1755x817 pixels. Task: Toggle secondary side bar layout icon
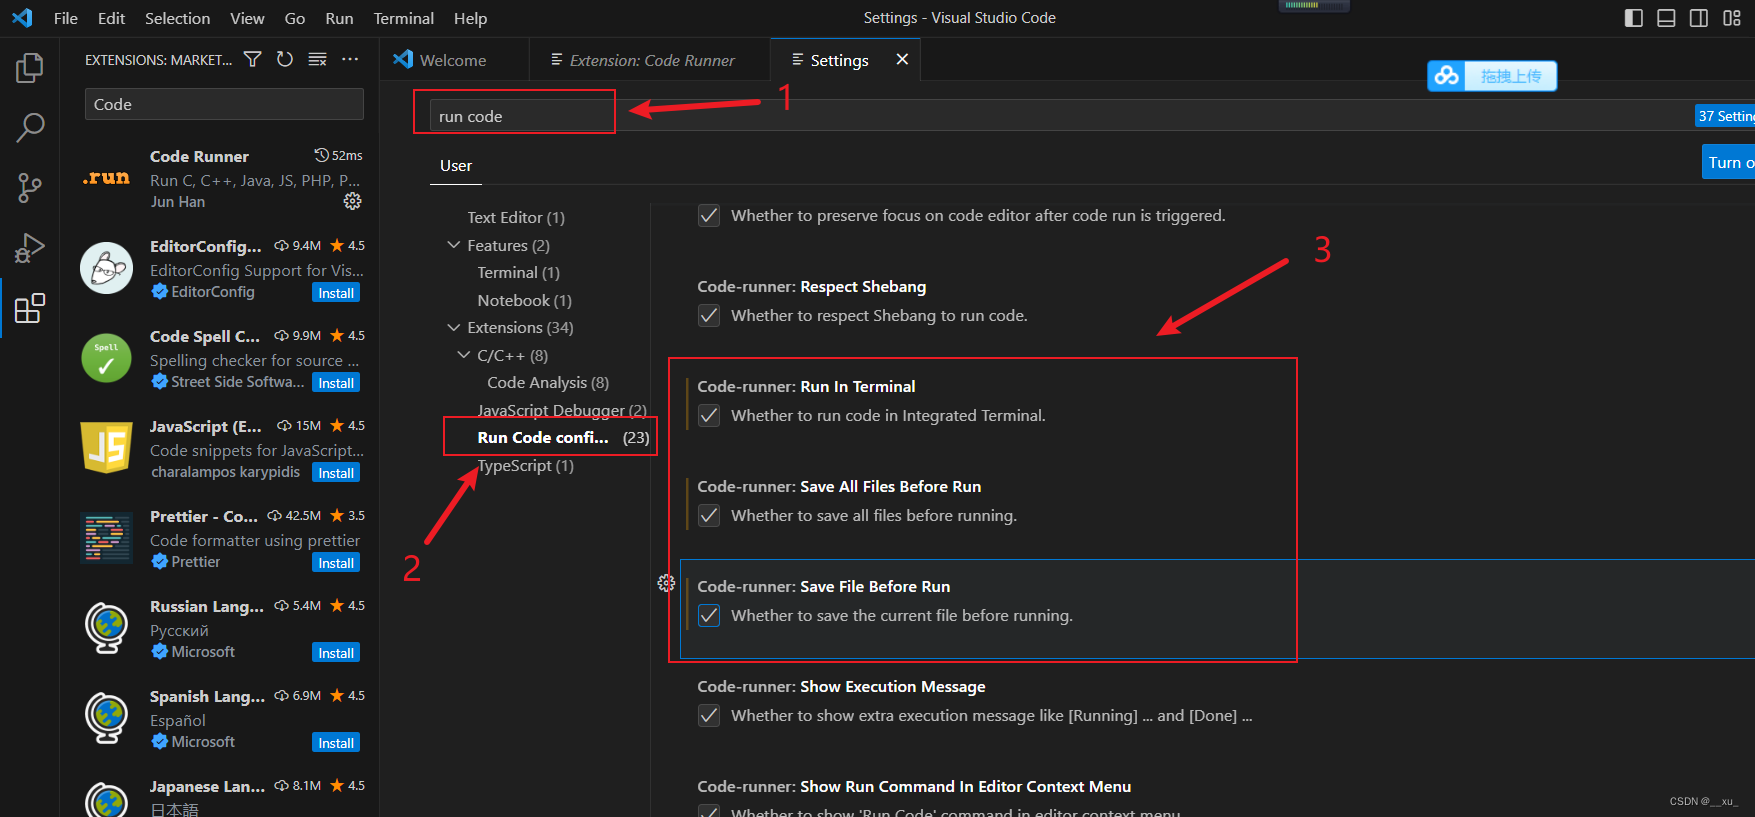point(1699,18)
